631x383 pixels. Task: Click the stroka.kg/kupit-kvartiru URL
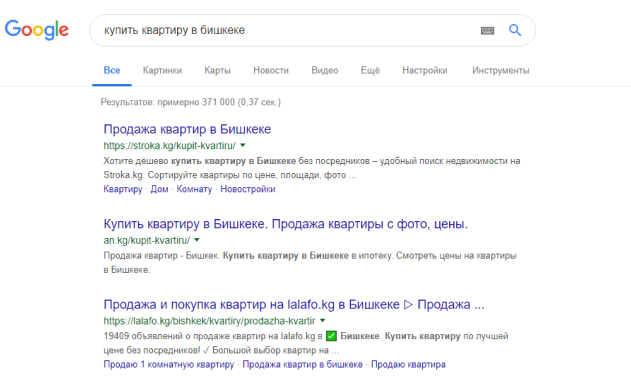pos(169,146)
